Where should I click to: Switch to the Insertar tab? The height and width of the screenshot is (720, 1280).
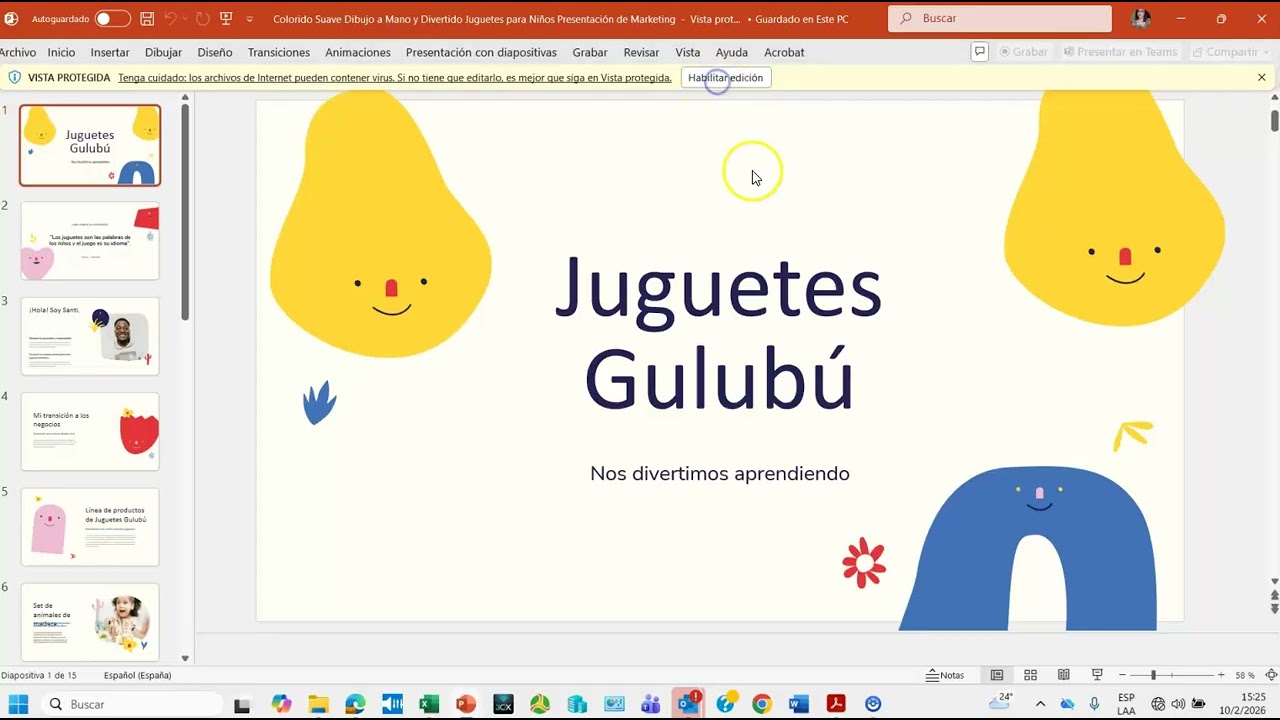click(x=110, y=52)
